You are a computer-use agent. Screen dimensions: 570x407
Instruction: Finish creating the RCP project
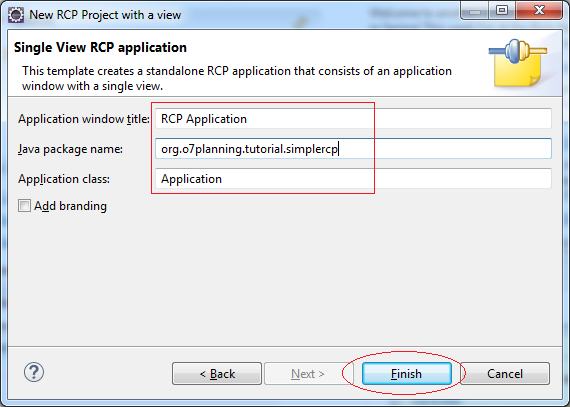[x=406, y=373]
